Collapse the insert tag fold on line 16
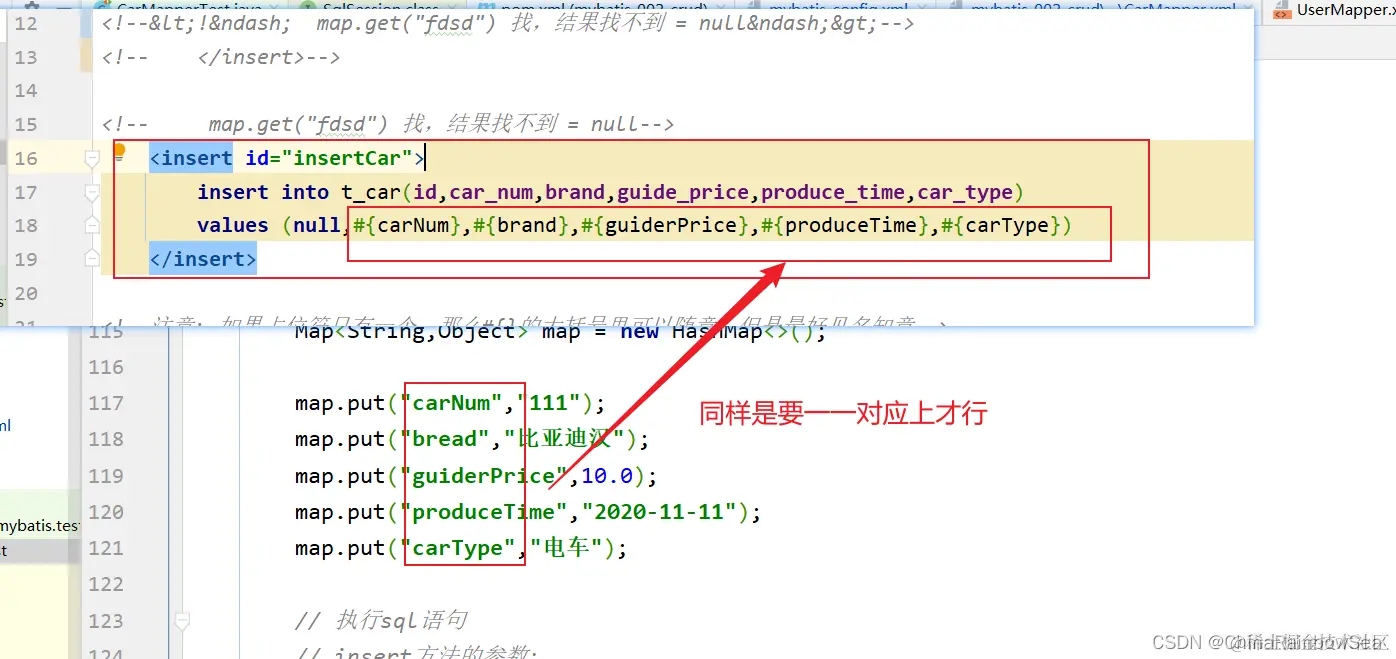The image size is (1396, 659). [92, 158]
